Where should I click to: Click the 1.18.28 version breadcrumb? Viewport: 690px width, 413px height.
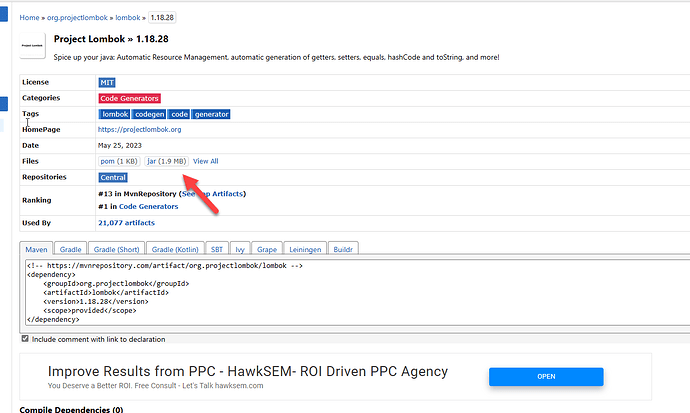point(162,18)
